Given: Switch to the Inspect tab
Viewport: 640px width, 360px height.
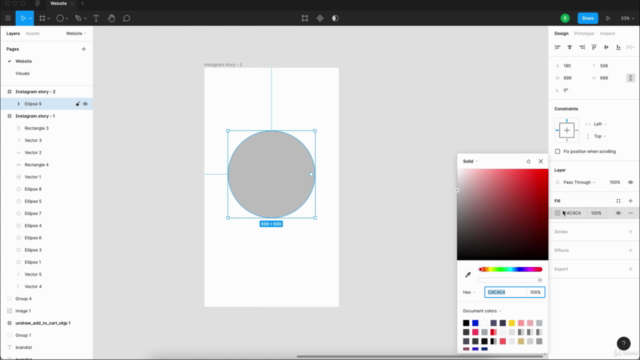Looking at the screenshot, I should 607,33.
